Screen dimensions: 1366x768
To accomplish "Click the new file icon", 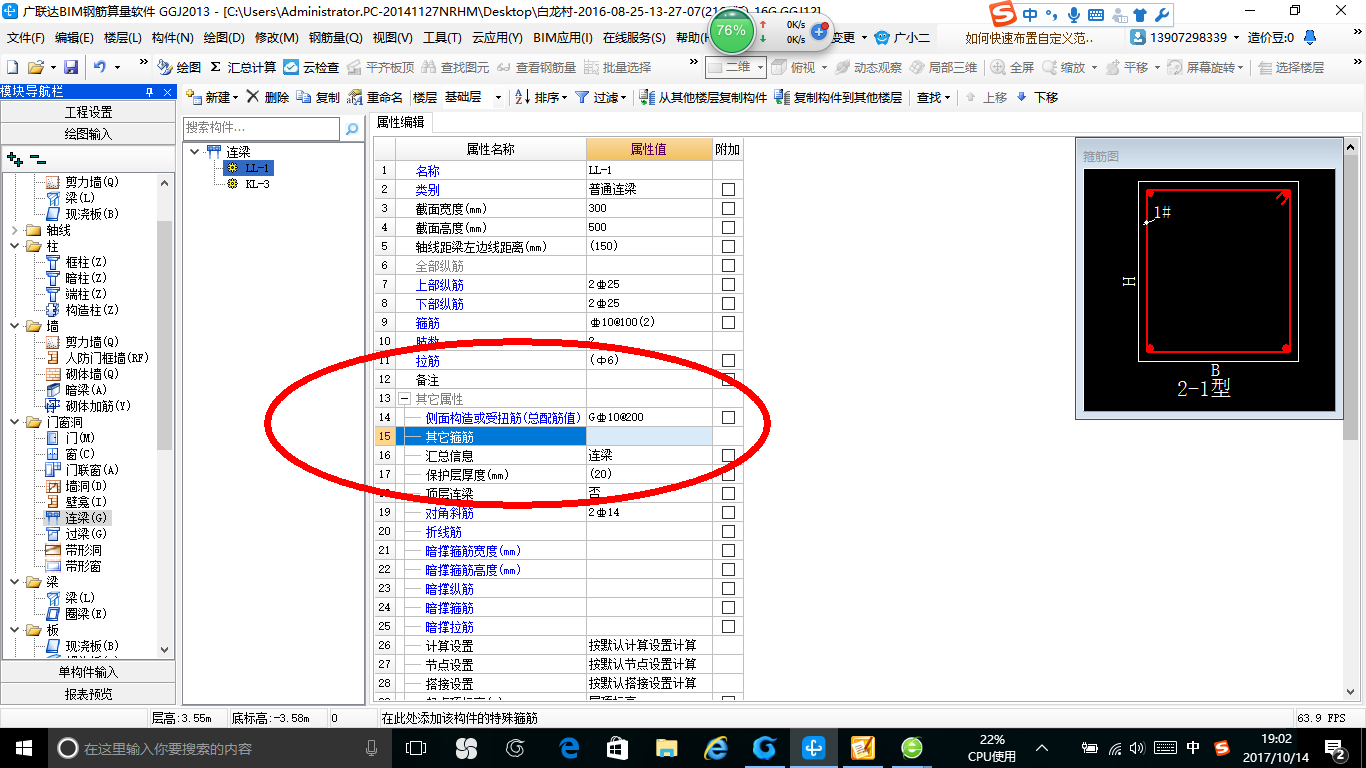I will coord(12,67).
